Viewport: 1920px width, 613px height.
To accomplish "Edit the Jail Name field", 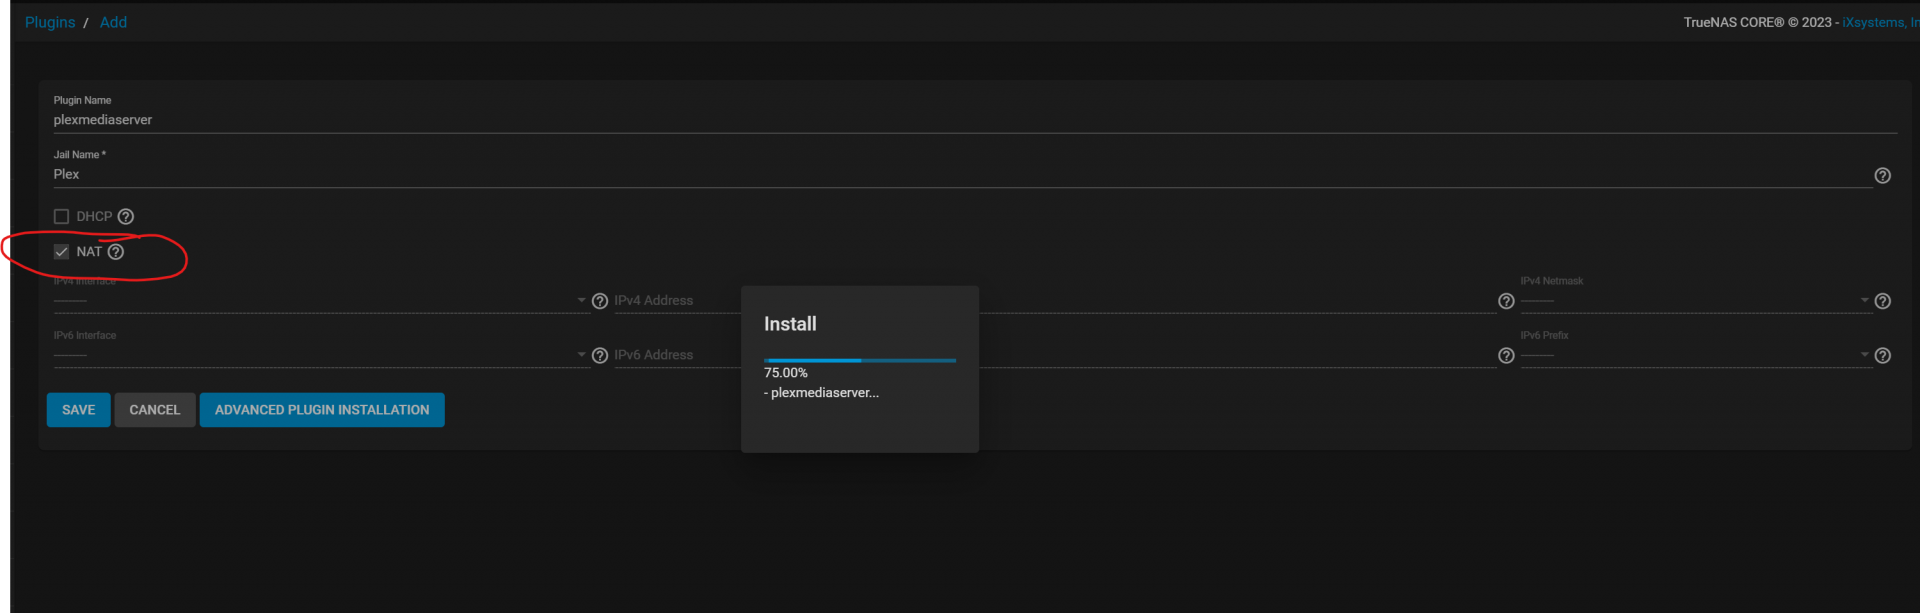I will 963,174.
